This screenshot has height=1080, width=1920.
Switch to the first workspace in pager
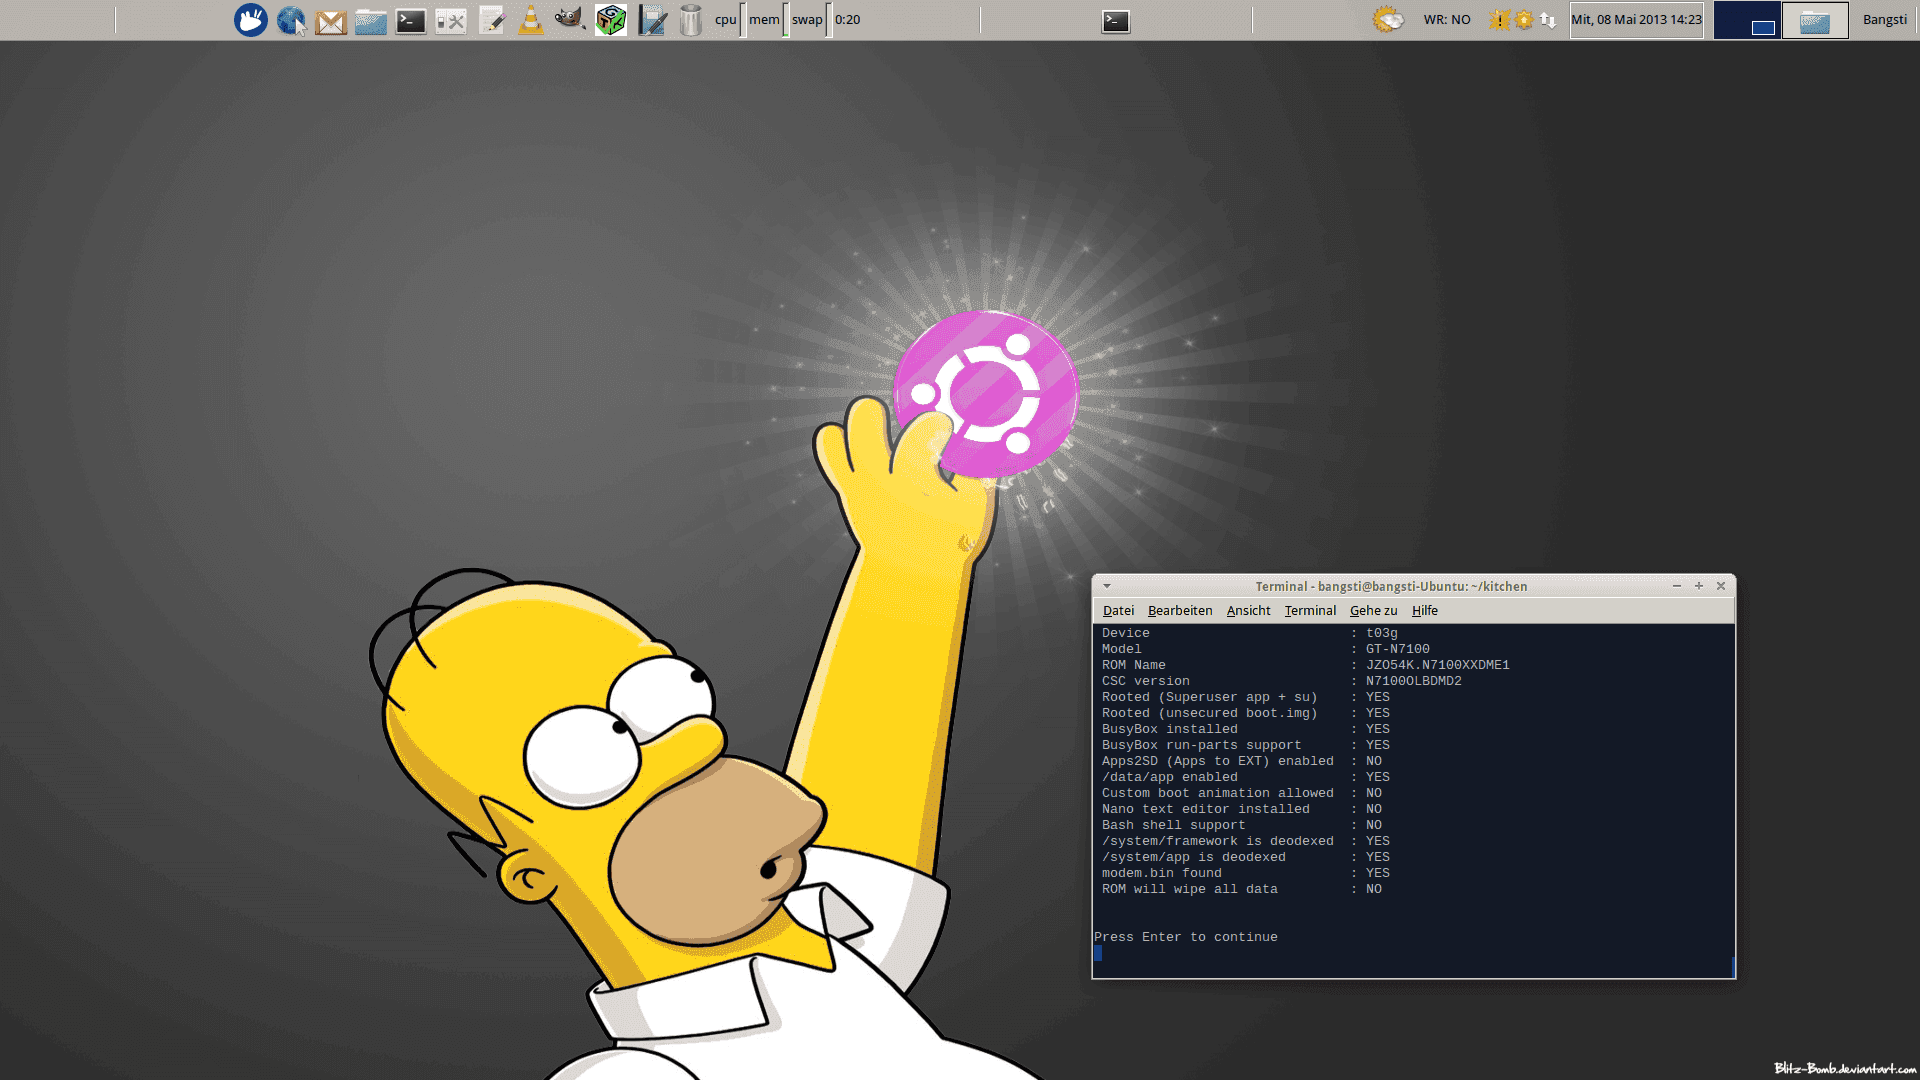point(1747,20)
